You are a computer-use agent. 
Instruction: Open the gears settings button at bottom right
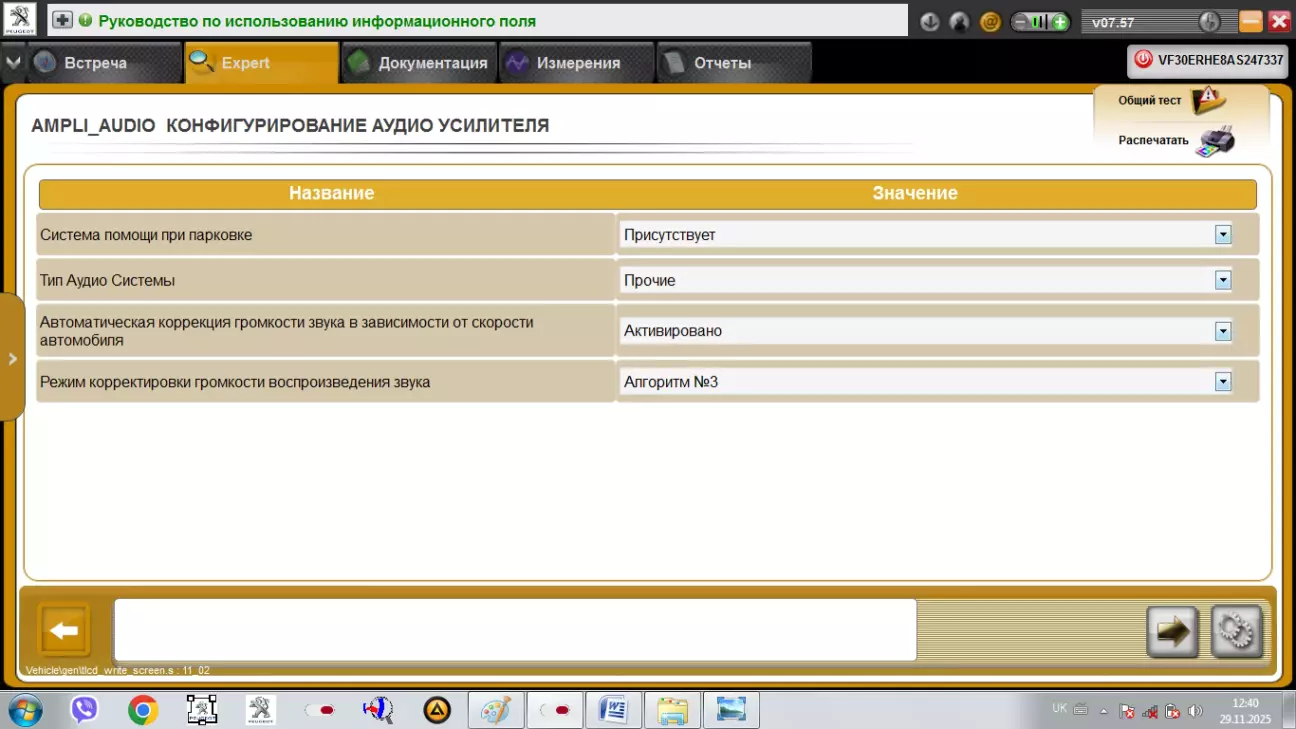click(x=1236, y=631)
